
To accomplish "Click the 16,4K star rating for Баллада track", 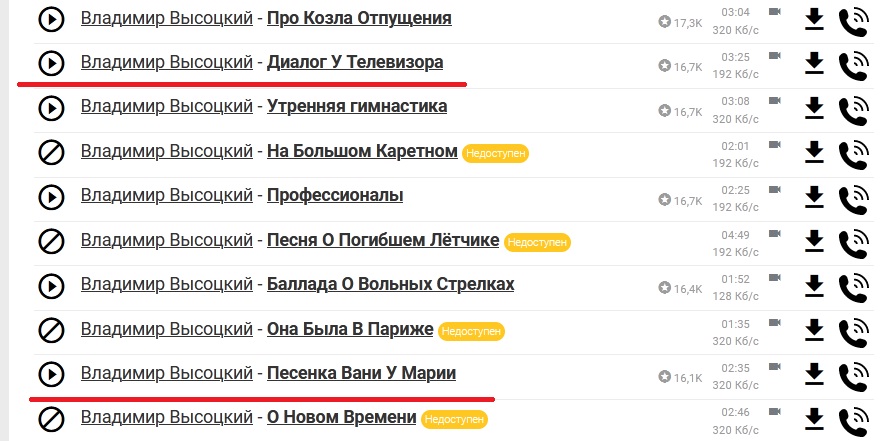I will [x=680, y=289].
